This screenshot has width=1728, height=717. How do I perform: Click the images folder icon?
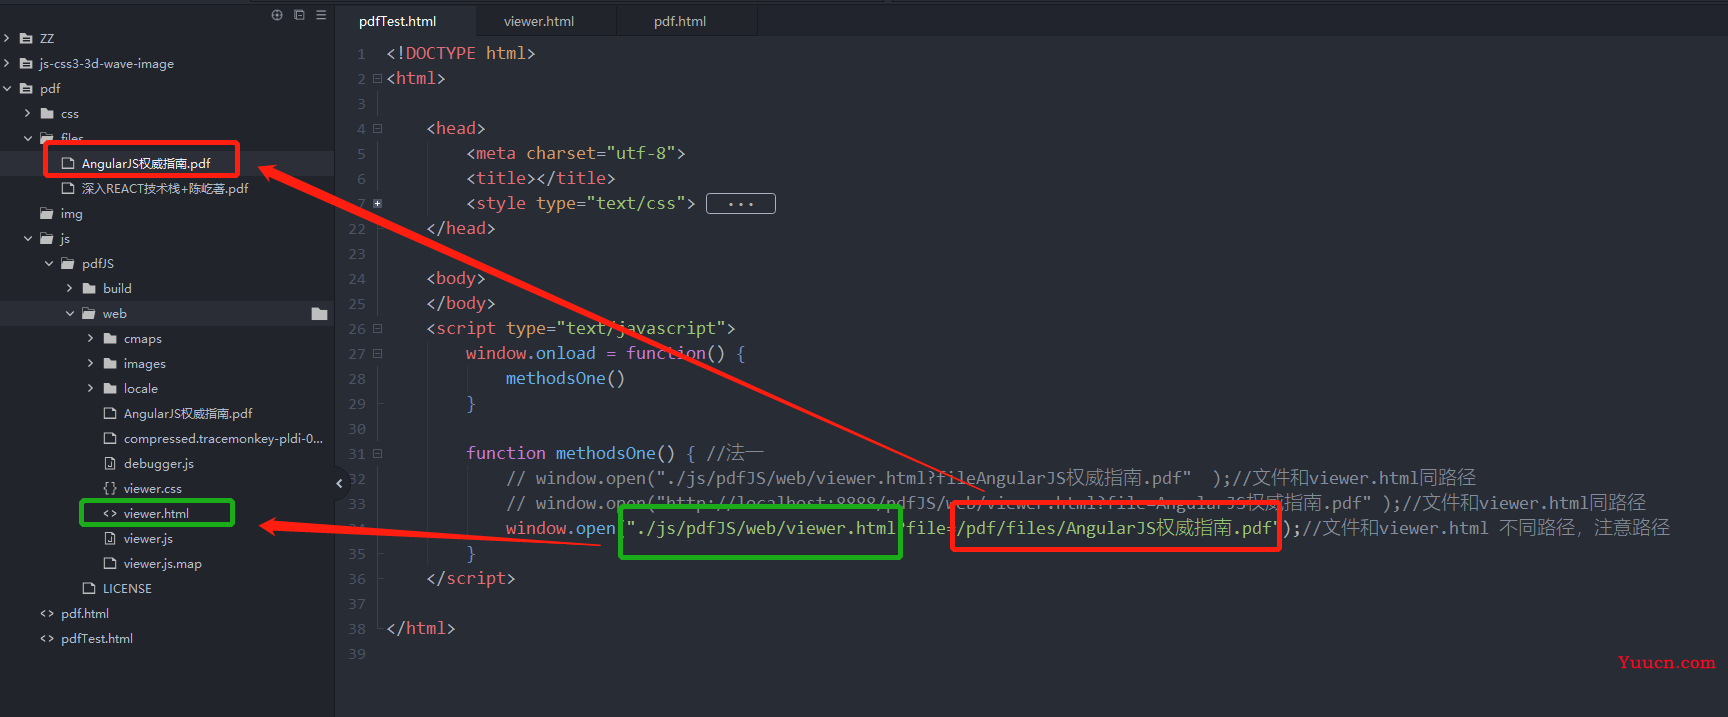point(110,364)
